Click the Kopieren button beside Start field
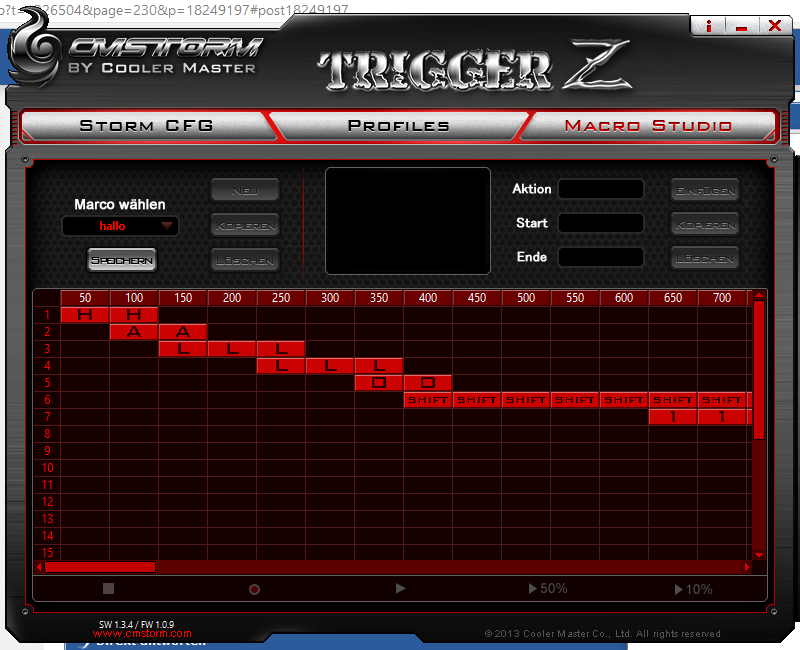 (x=705, y=224)
